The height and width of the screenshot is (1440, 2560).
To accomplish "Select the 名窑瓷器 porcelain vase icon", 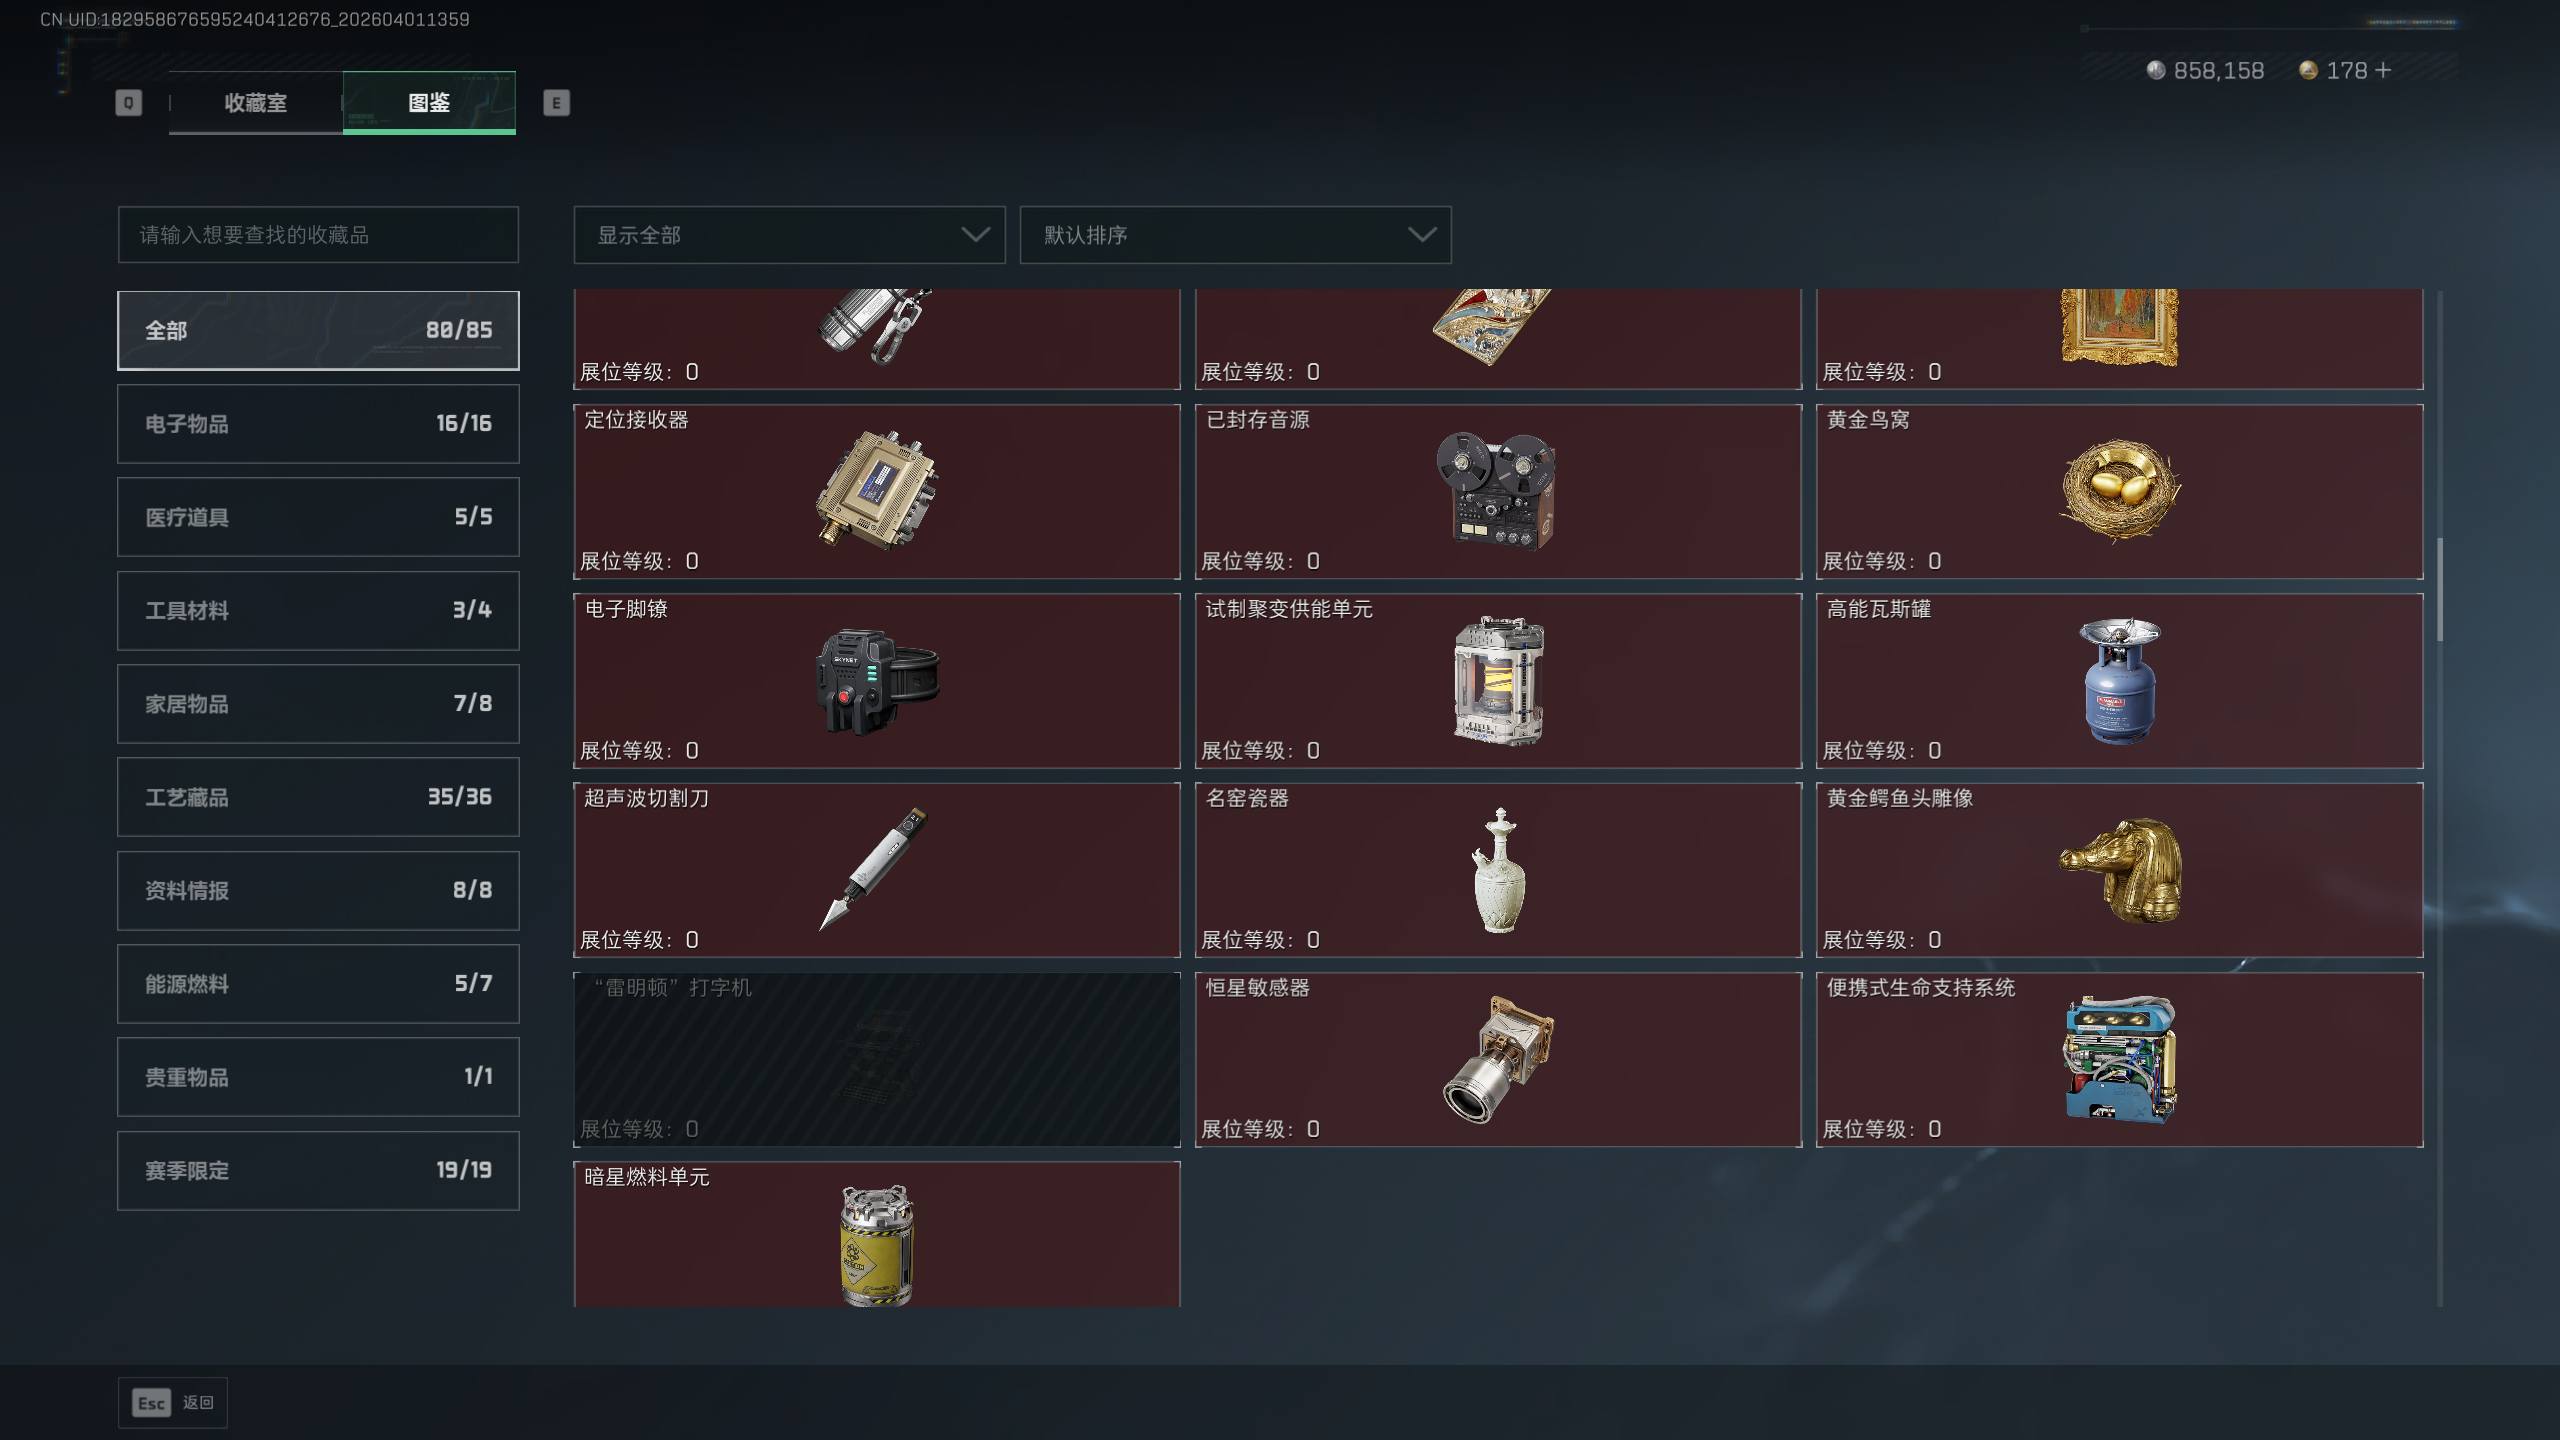I will click(1498, 870).
